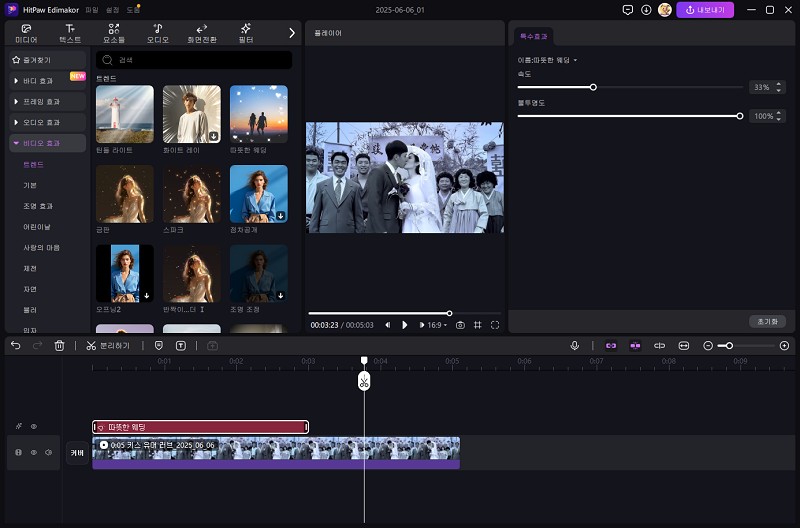Redo the last undone action
Screen dimensions: 800x528
(37, 346)
